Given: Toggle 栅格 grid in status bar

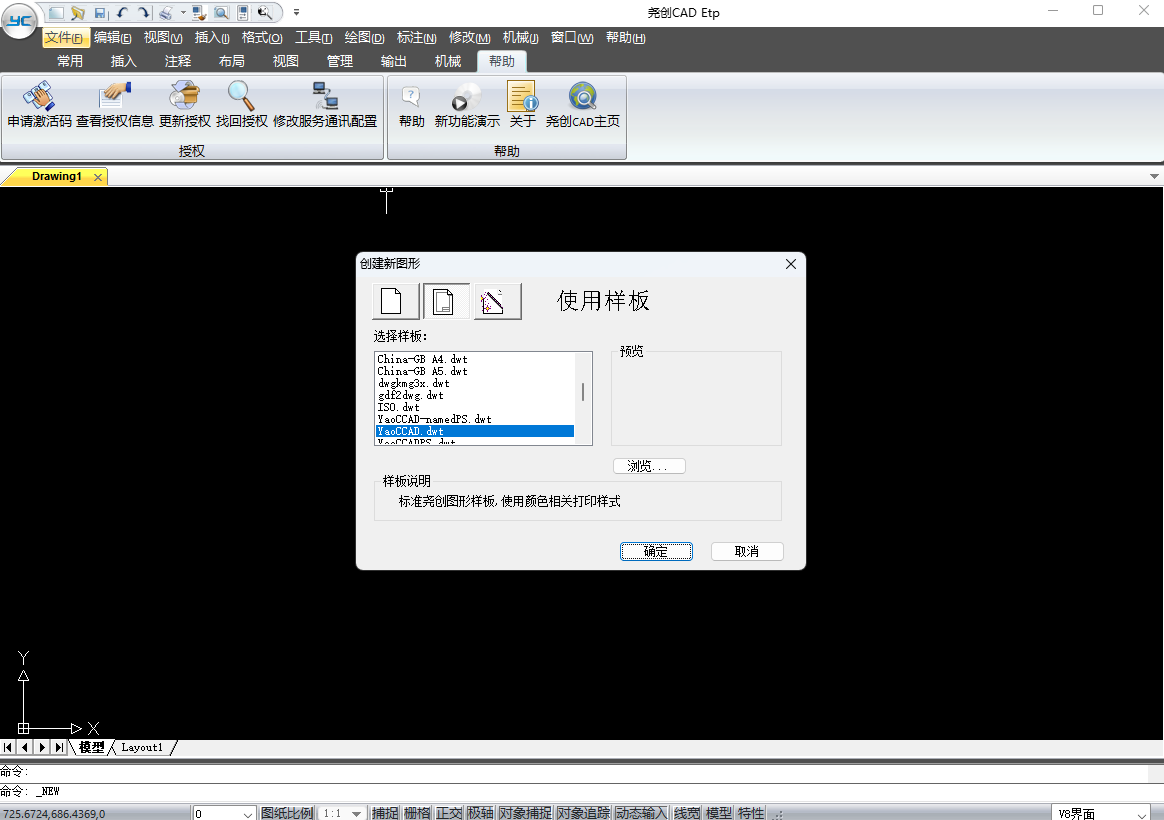Looking at the screenshot, I should pyautogui.click(x=416, y=813).
